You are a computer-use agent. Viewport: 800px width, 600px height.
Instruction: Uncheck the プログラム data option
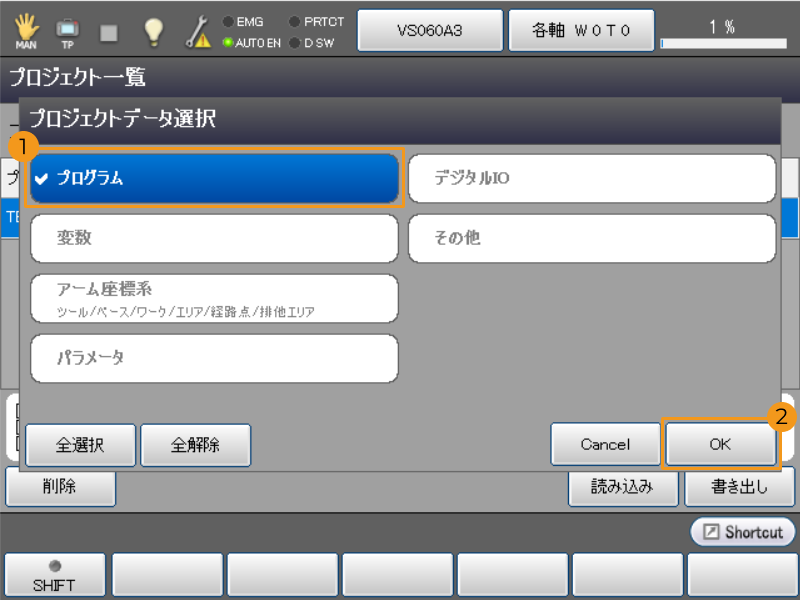click(x=214, y=179)
